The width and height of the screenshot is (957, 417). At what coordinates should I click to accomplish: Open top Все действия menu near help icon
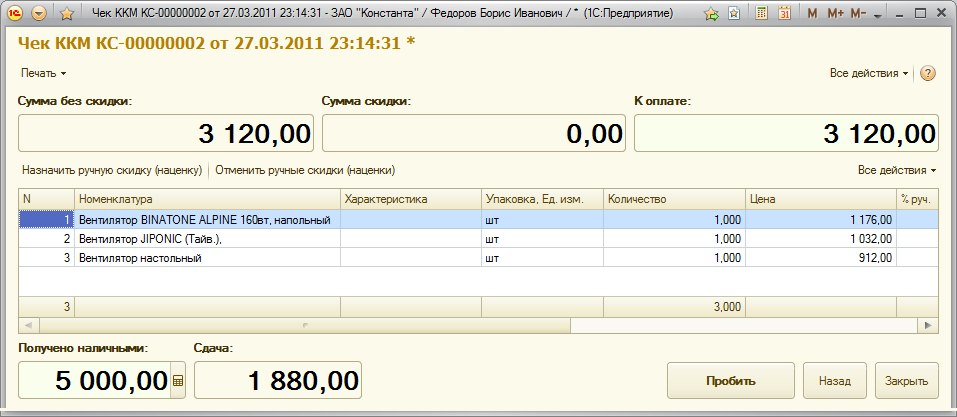coord(869,73)
